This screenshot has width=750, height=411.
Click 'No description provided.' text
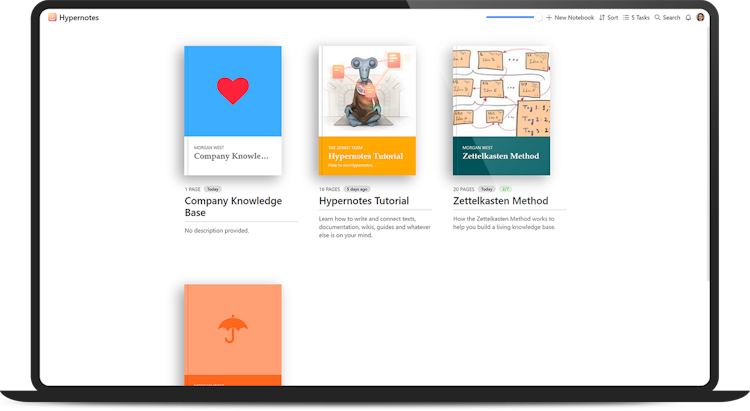[217, 231]
